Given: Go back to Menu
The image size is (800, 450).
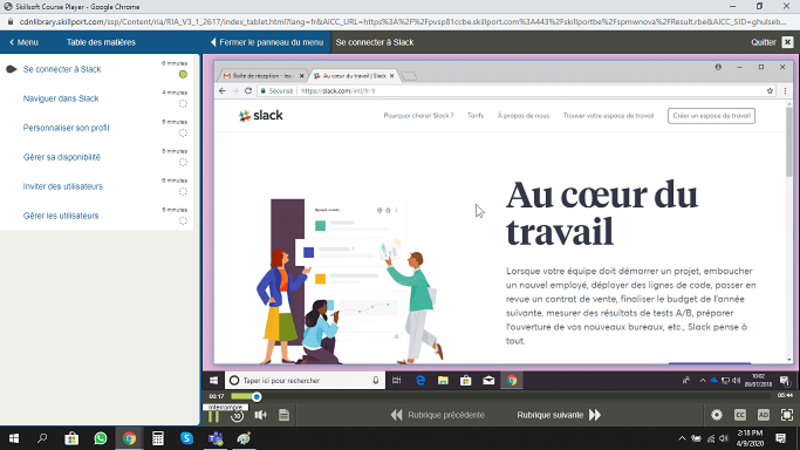Looking at the screenshot, I should (x=24, y=42).
